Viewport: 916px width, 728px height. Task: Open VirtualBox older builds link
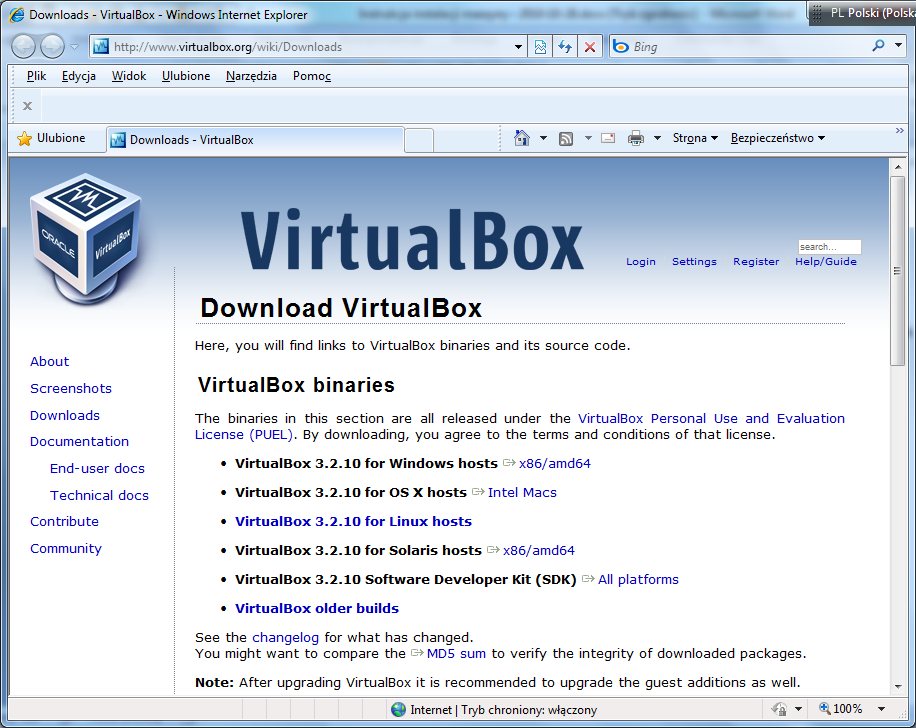pos(317,608)
